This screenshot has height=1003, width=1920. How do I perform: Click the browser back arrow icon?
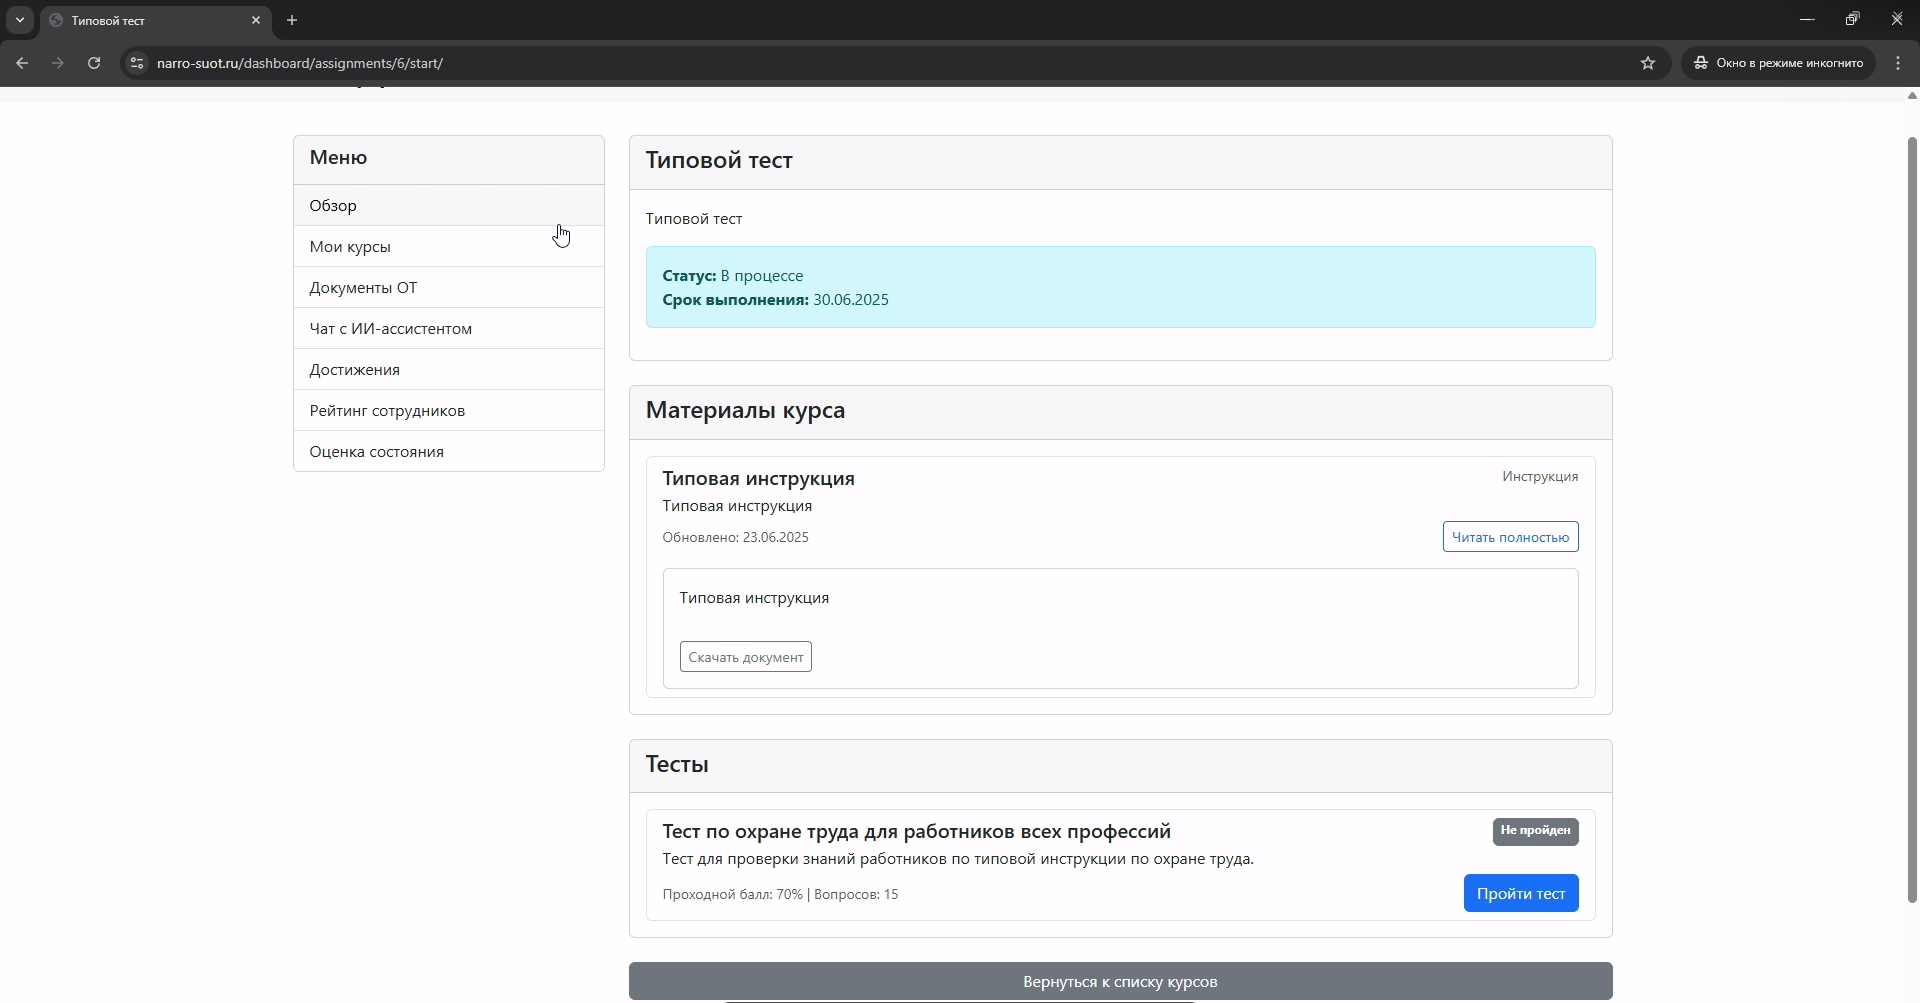(22, 63)
